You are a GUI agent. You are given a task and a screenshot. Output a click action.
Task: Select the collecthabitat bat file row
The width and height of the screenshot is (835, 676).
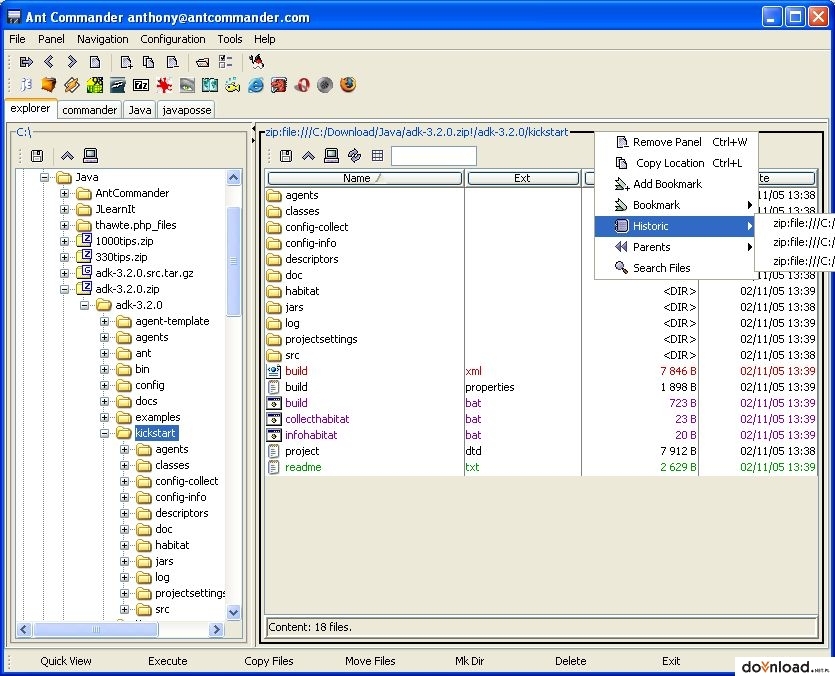click(x=541, y=419)
